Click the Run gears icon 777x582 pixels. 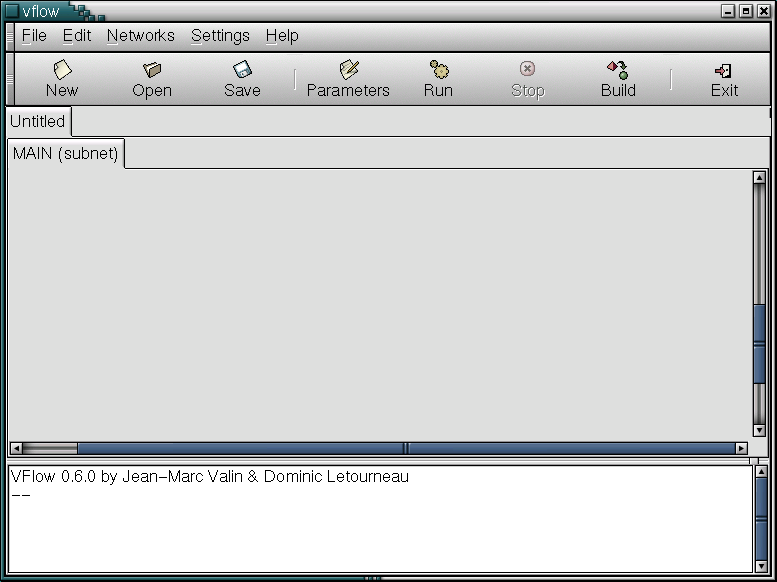[x=439, y=69]
